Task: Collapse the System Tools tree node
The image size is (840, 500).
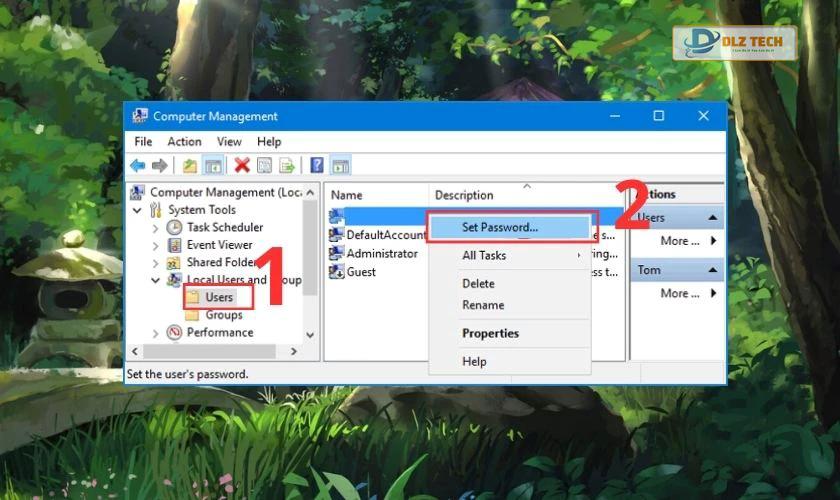Action: 138,210
